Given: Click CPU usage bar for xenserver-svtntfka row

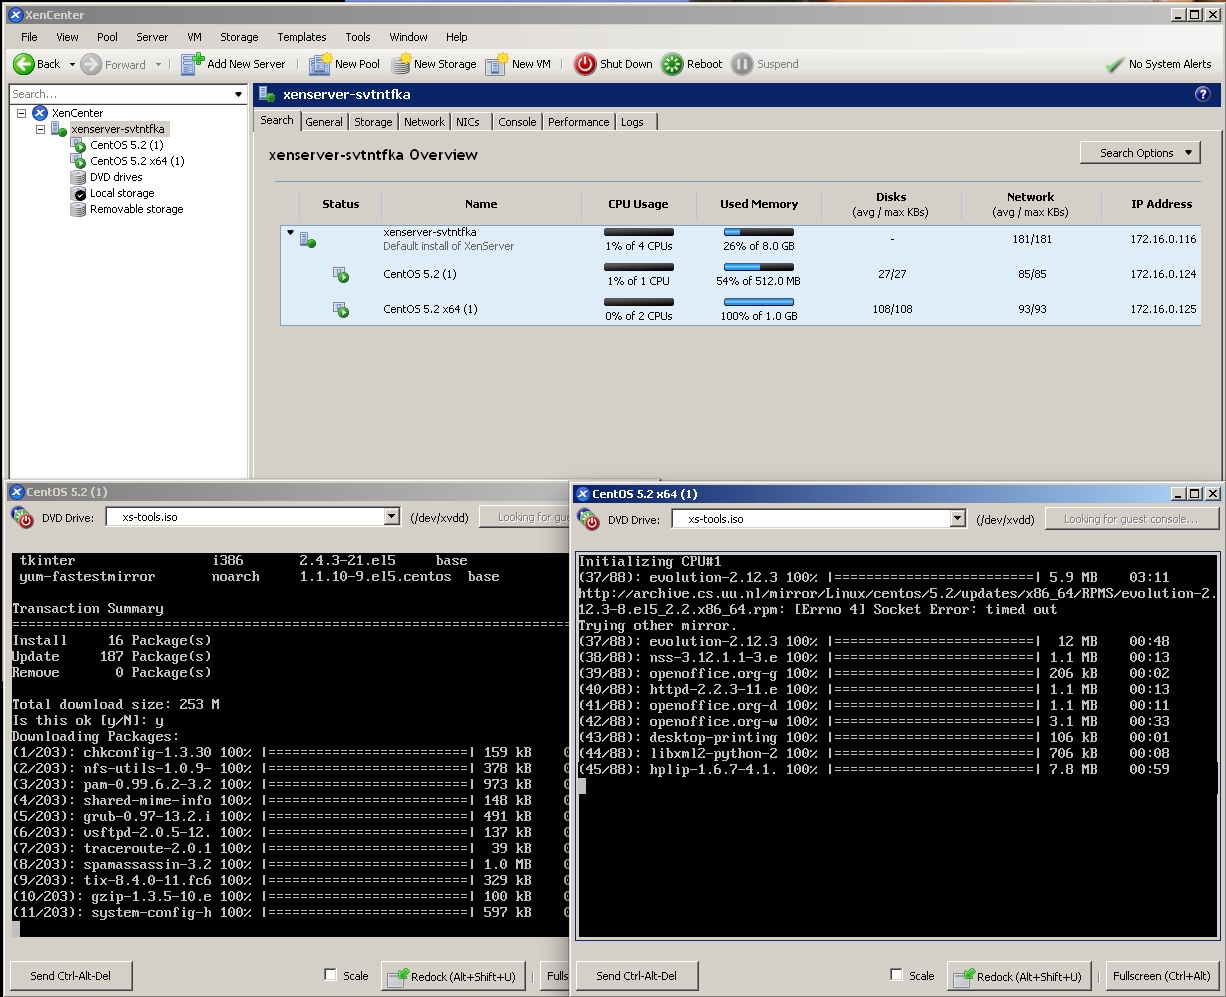Looking at the screenshot, I should coord(639,232).
